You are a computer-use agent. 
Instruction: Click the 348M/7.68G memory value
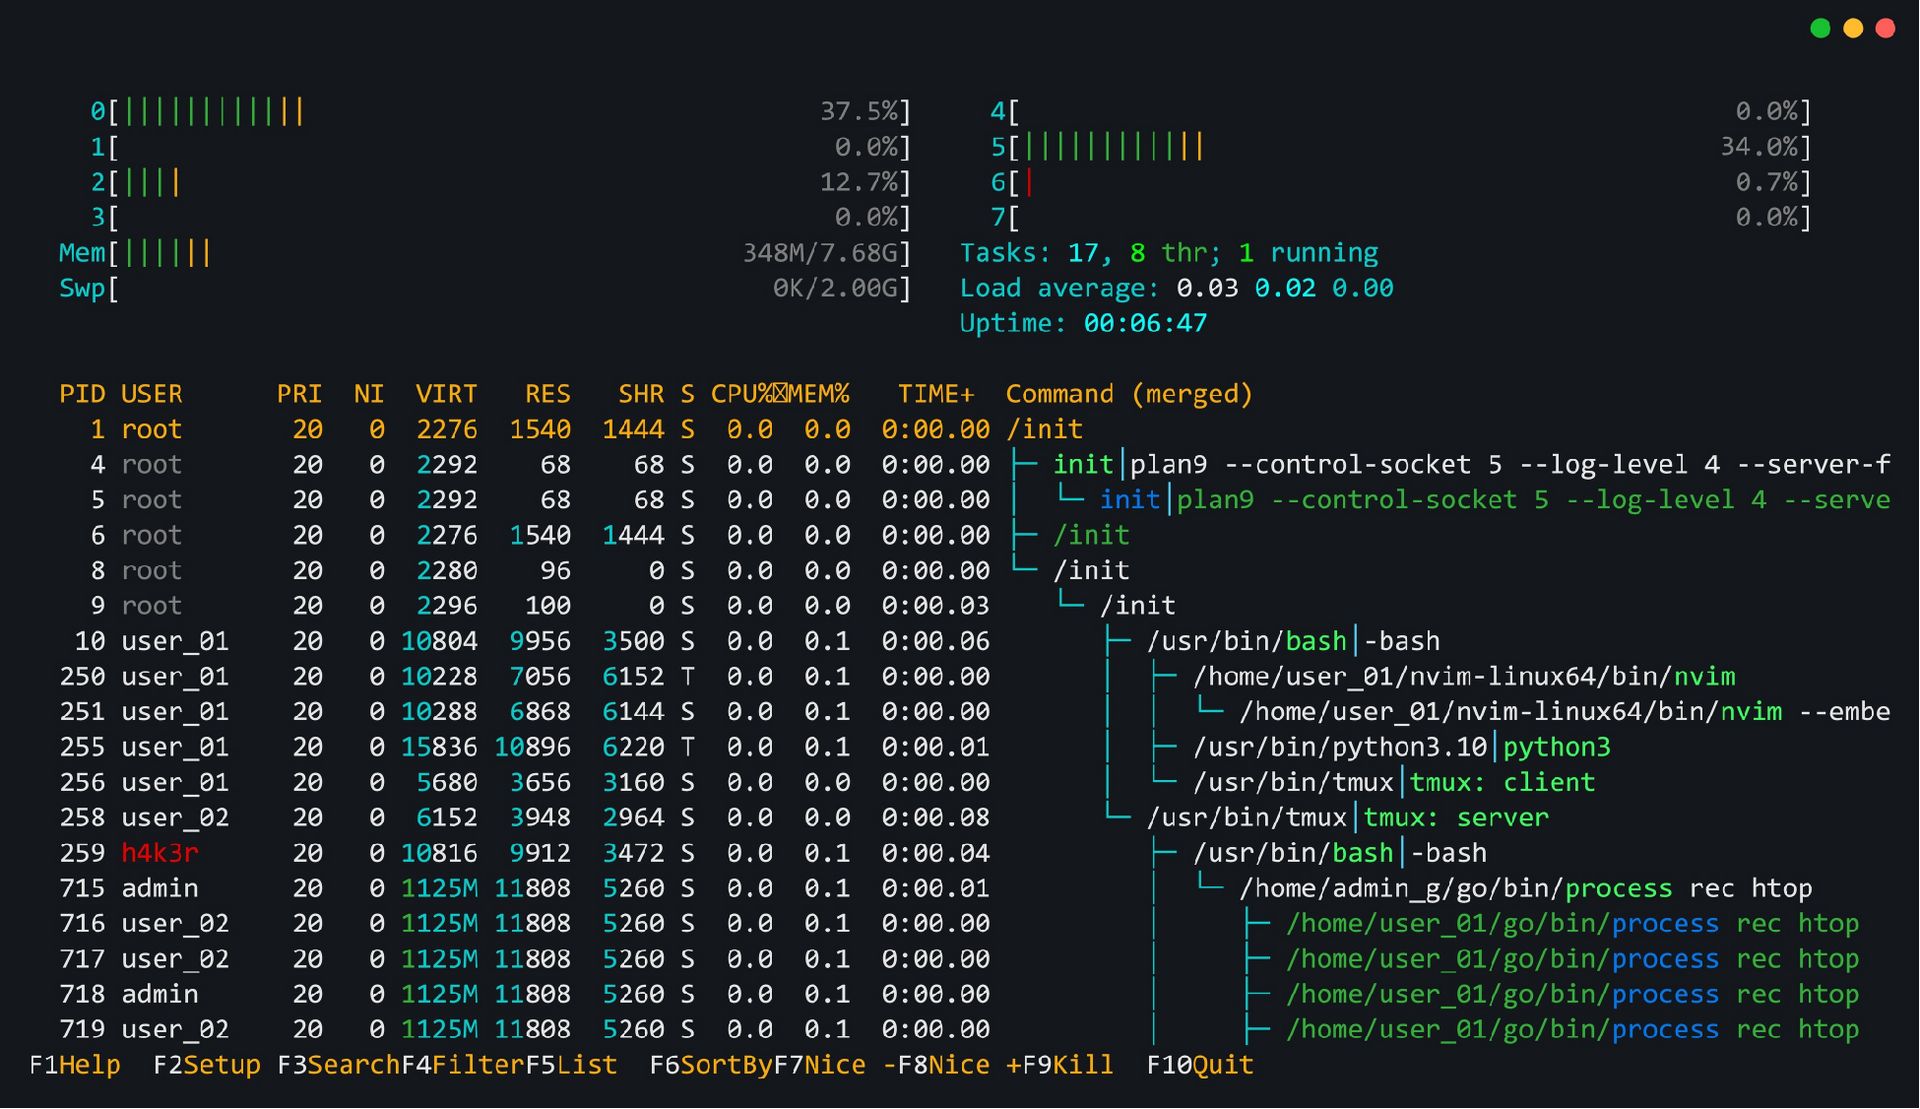click(819, 253)
